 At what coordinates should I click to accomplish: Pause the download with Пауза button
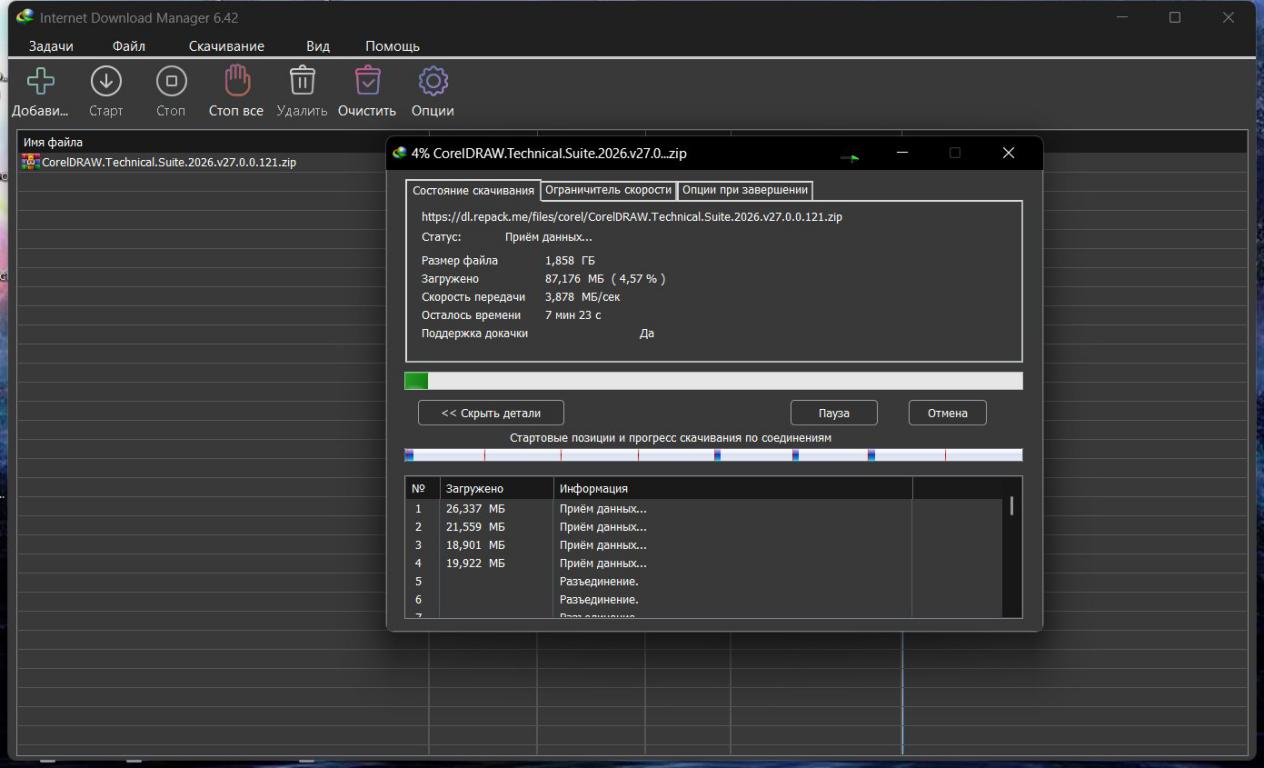(833, 413)
